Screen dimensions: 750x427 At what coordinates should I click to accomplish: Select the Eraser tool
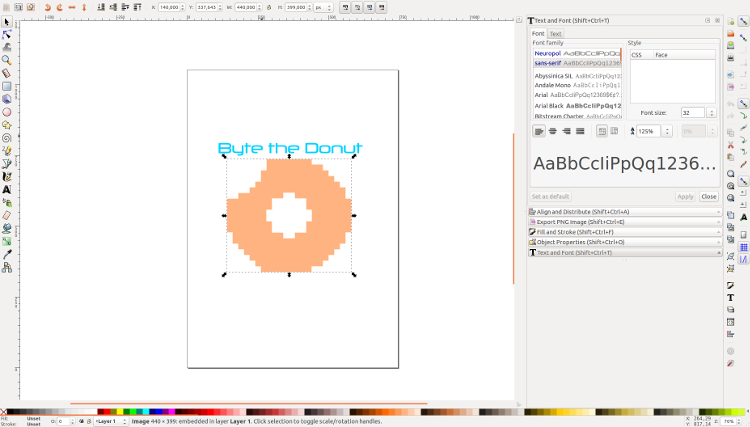point(7,216)
